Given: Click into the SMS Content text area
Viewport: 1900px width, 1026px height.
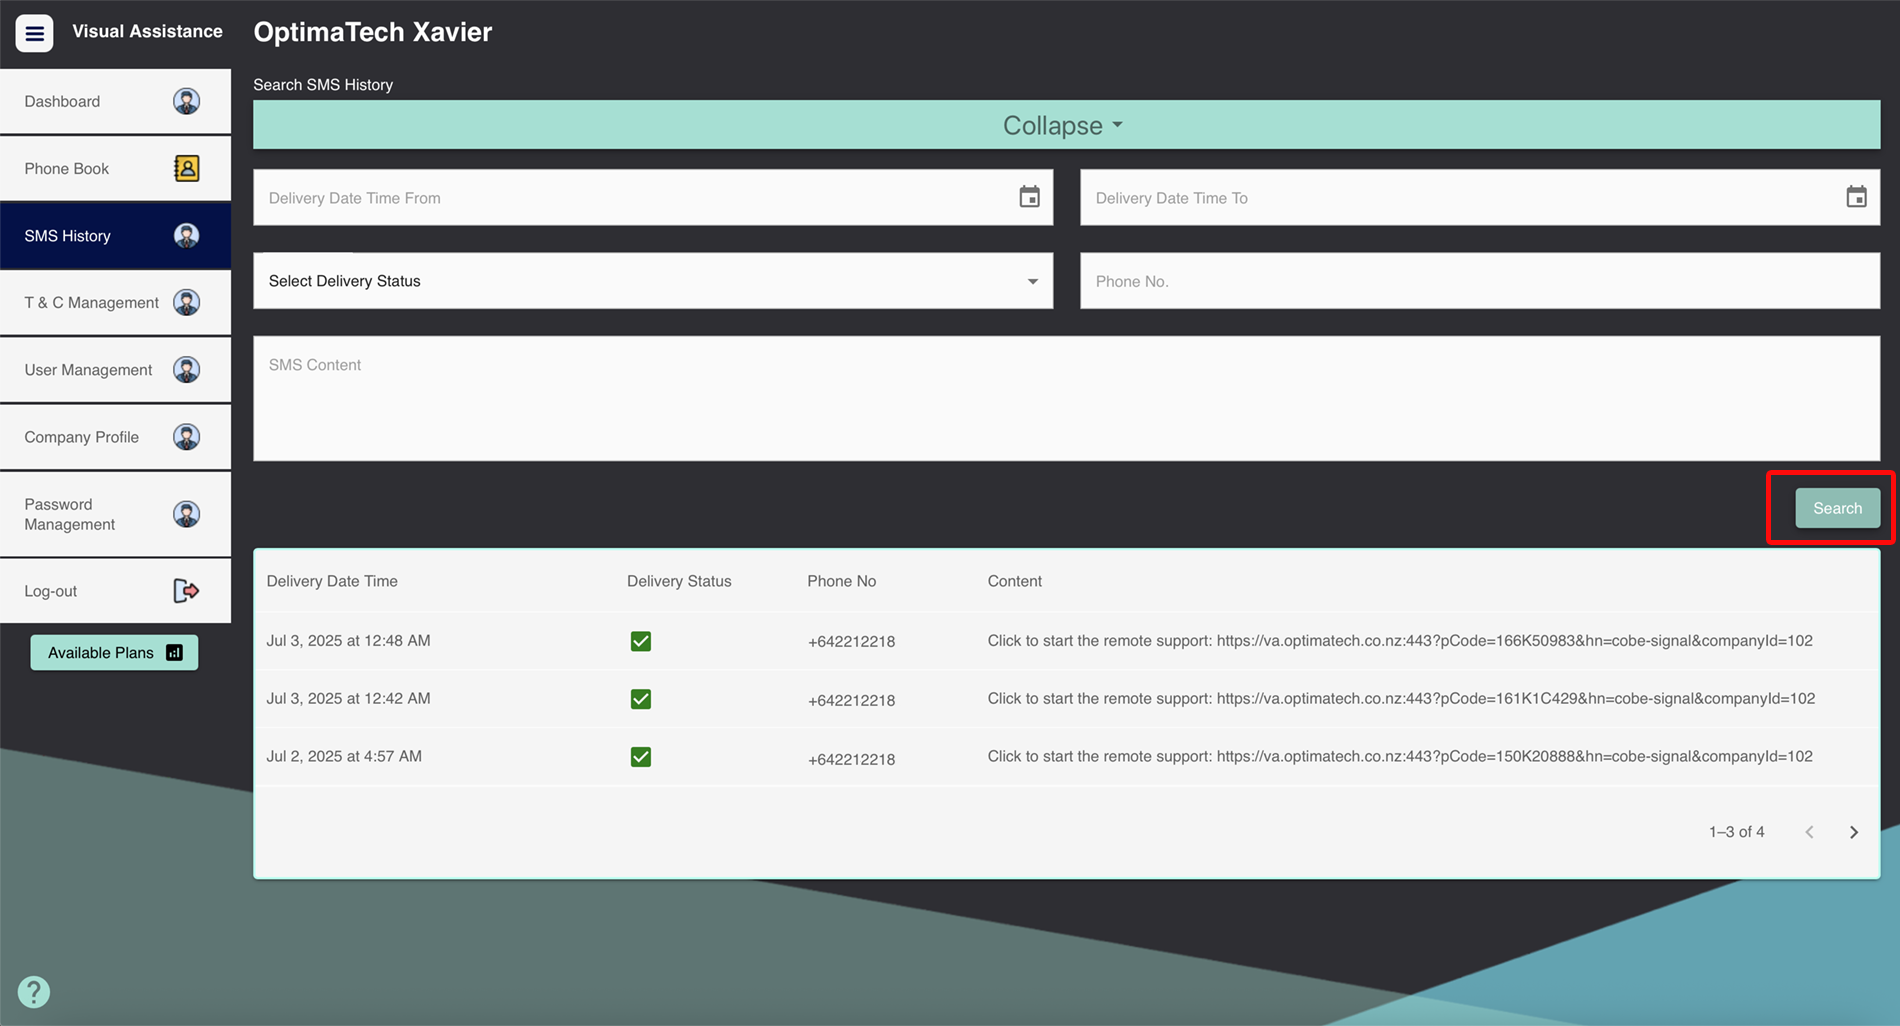Looking at the screenshot, I should (1066, 398).
